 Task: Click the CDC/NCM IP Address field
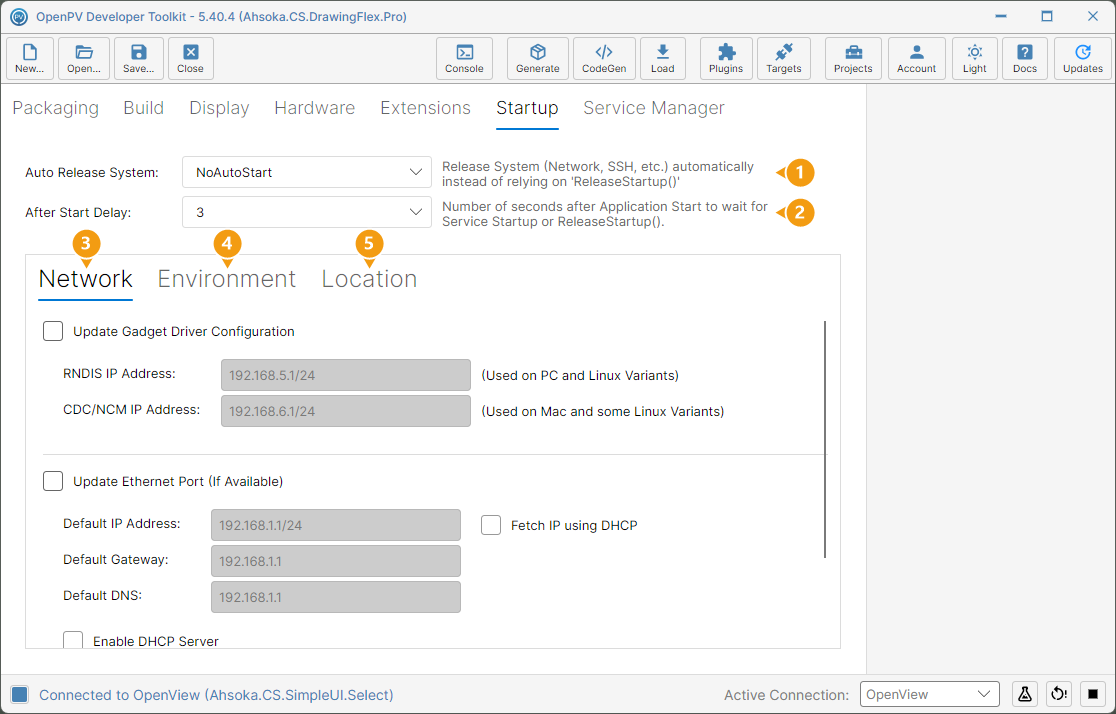[x=346, y=411]
